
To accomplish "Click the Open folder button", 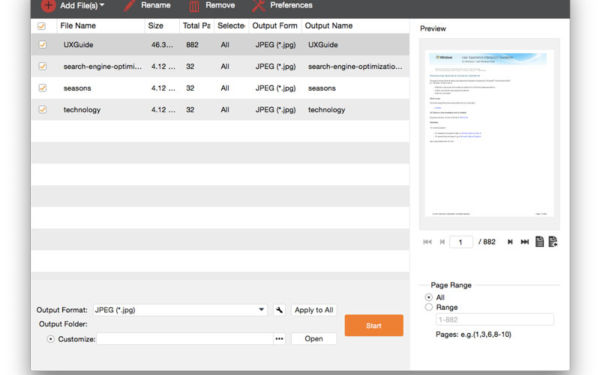I will [314, 339].
